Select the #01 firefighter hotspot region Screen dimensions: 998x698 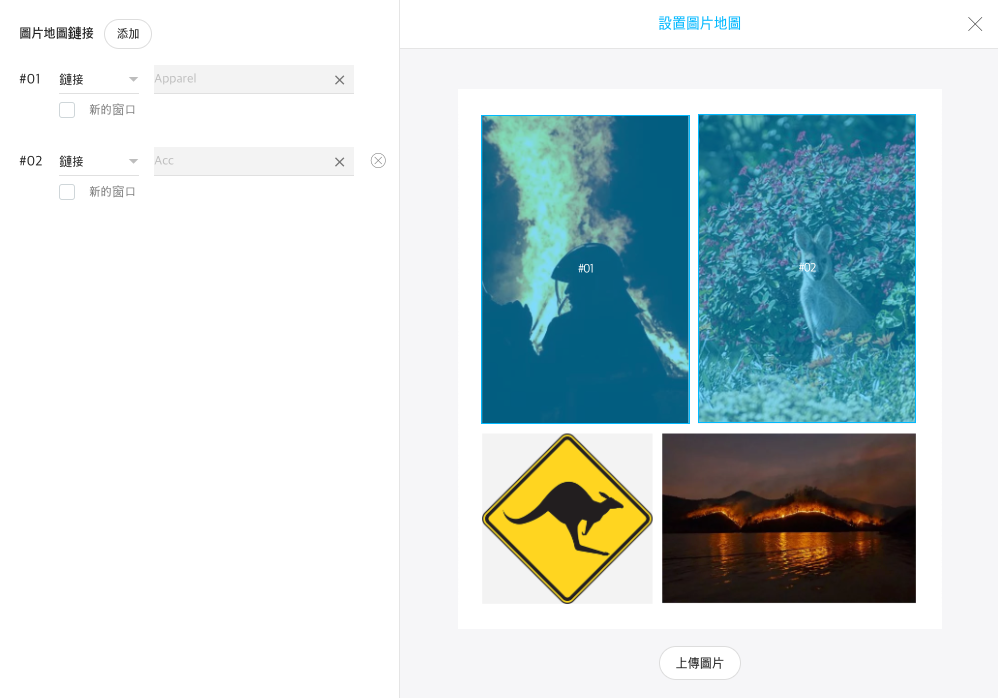tap(585, 269)
